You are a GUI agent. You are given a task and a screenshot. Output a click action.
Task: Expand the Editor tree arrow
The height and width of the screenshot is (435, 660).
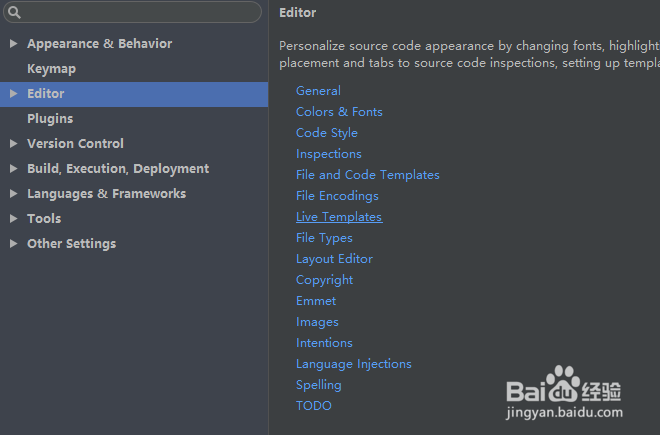(x=13, y=94)
